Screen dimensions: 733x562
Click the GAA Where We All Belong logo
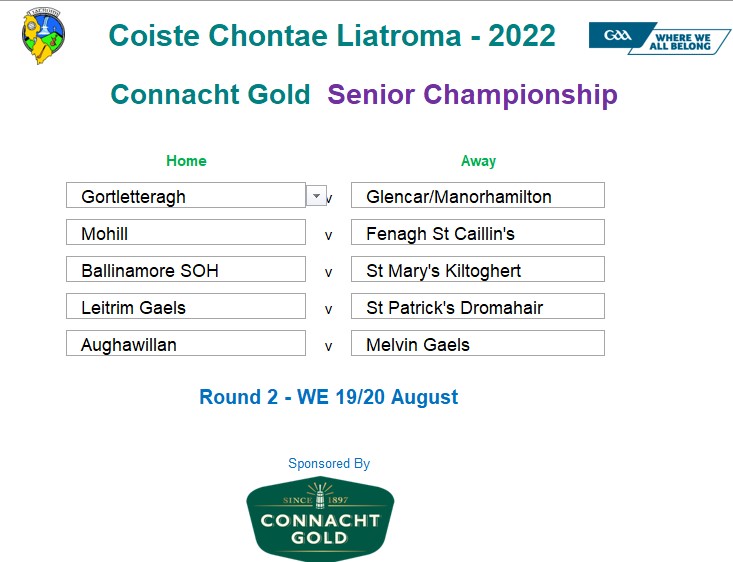coord(660,38)
